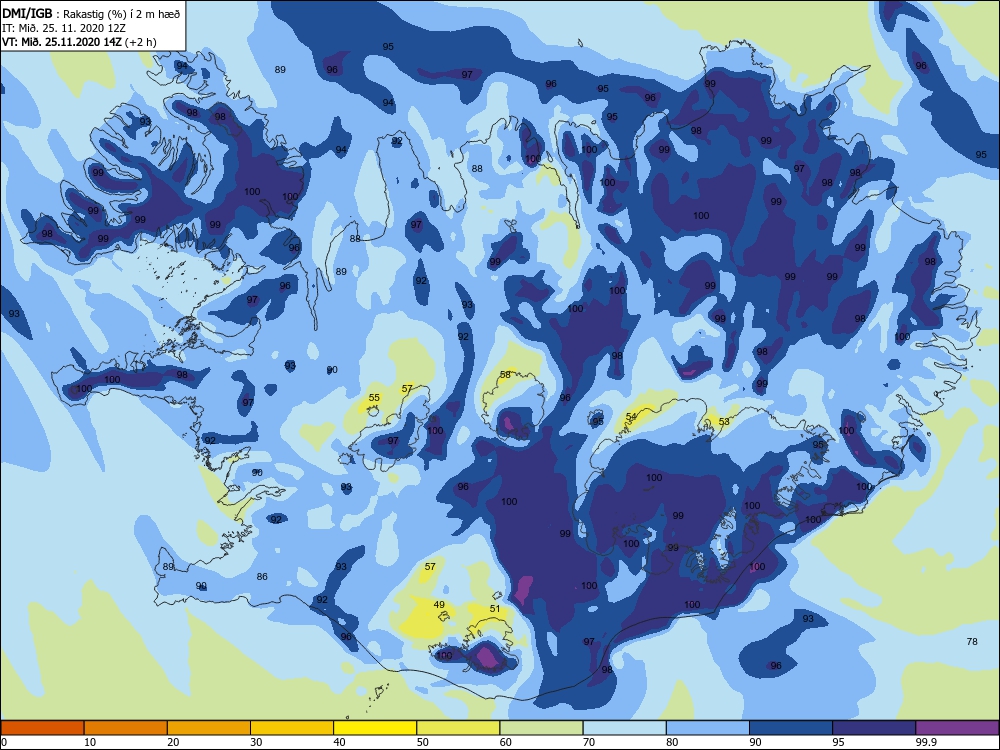Click the medium light blue 80–90 swatch
The image size is (1000, 750).
[x=708, y=728]
